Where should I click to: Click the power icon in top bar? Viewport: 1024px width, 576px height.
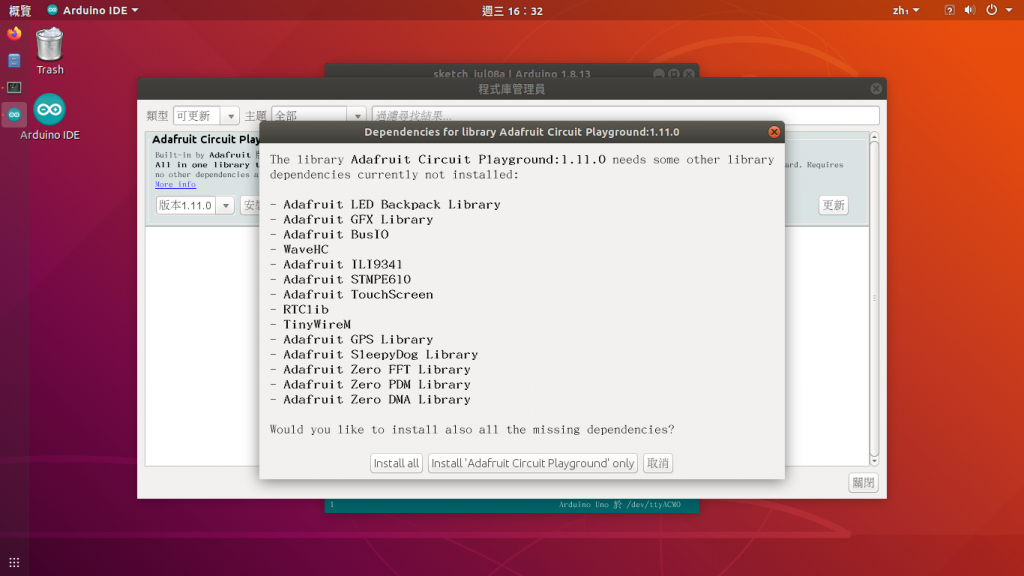click(991, 10)
